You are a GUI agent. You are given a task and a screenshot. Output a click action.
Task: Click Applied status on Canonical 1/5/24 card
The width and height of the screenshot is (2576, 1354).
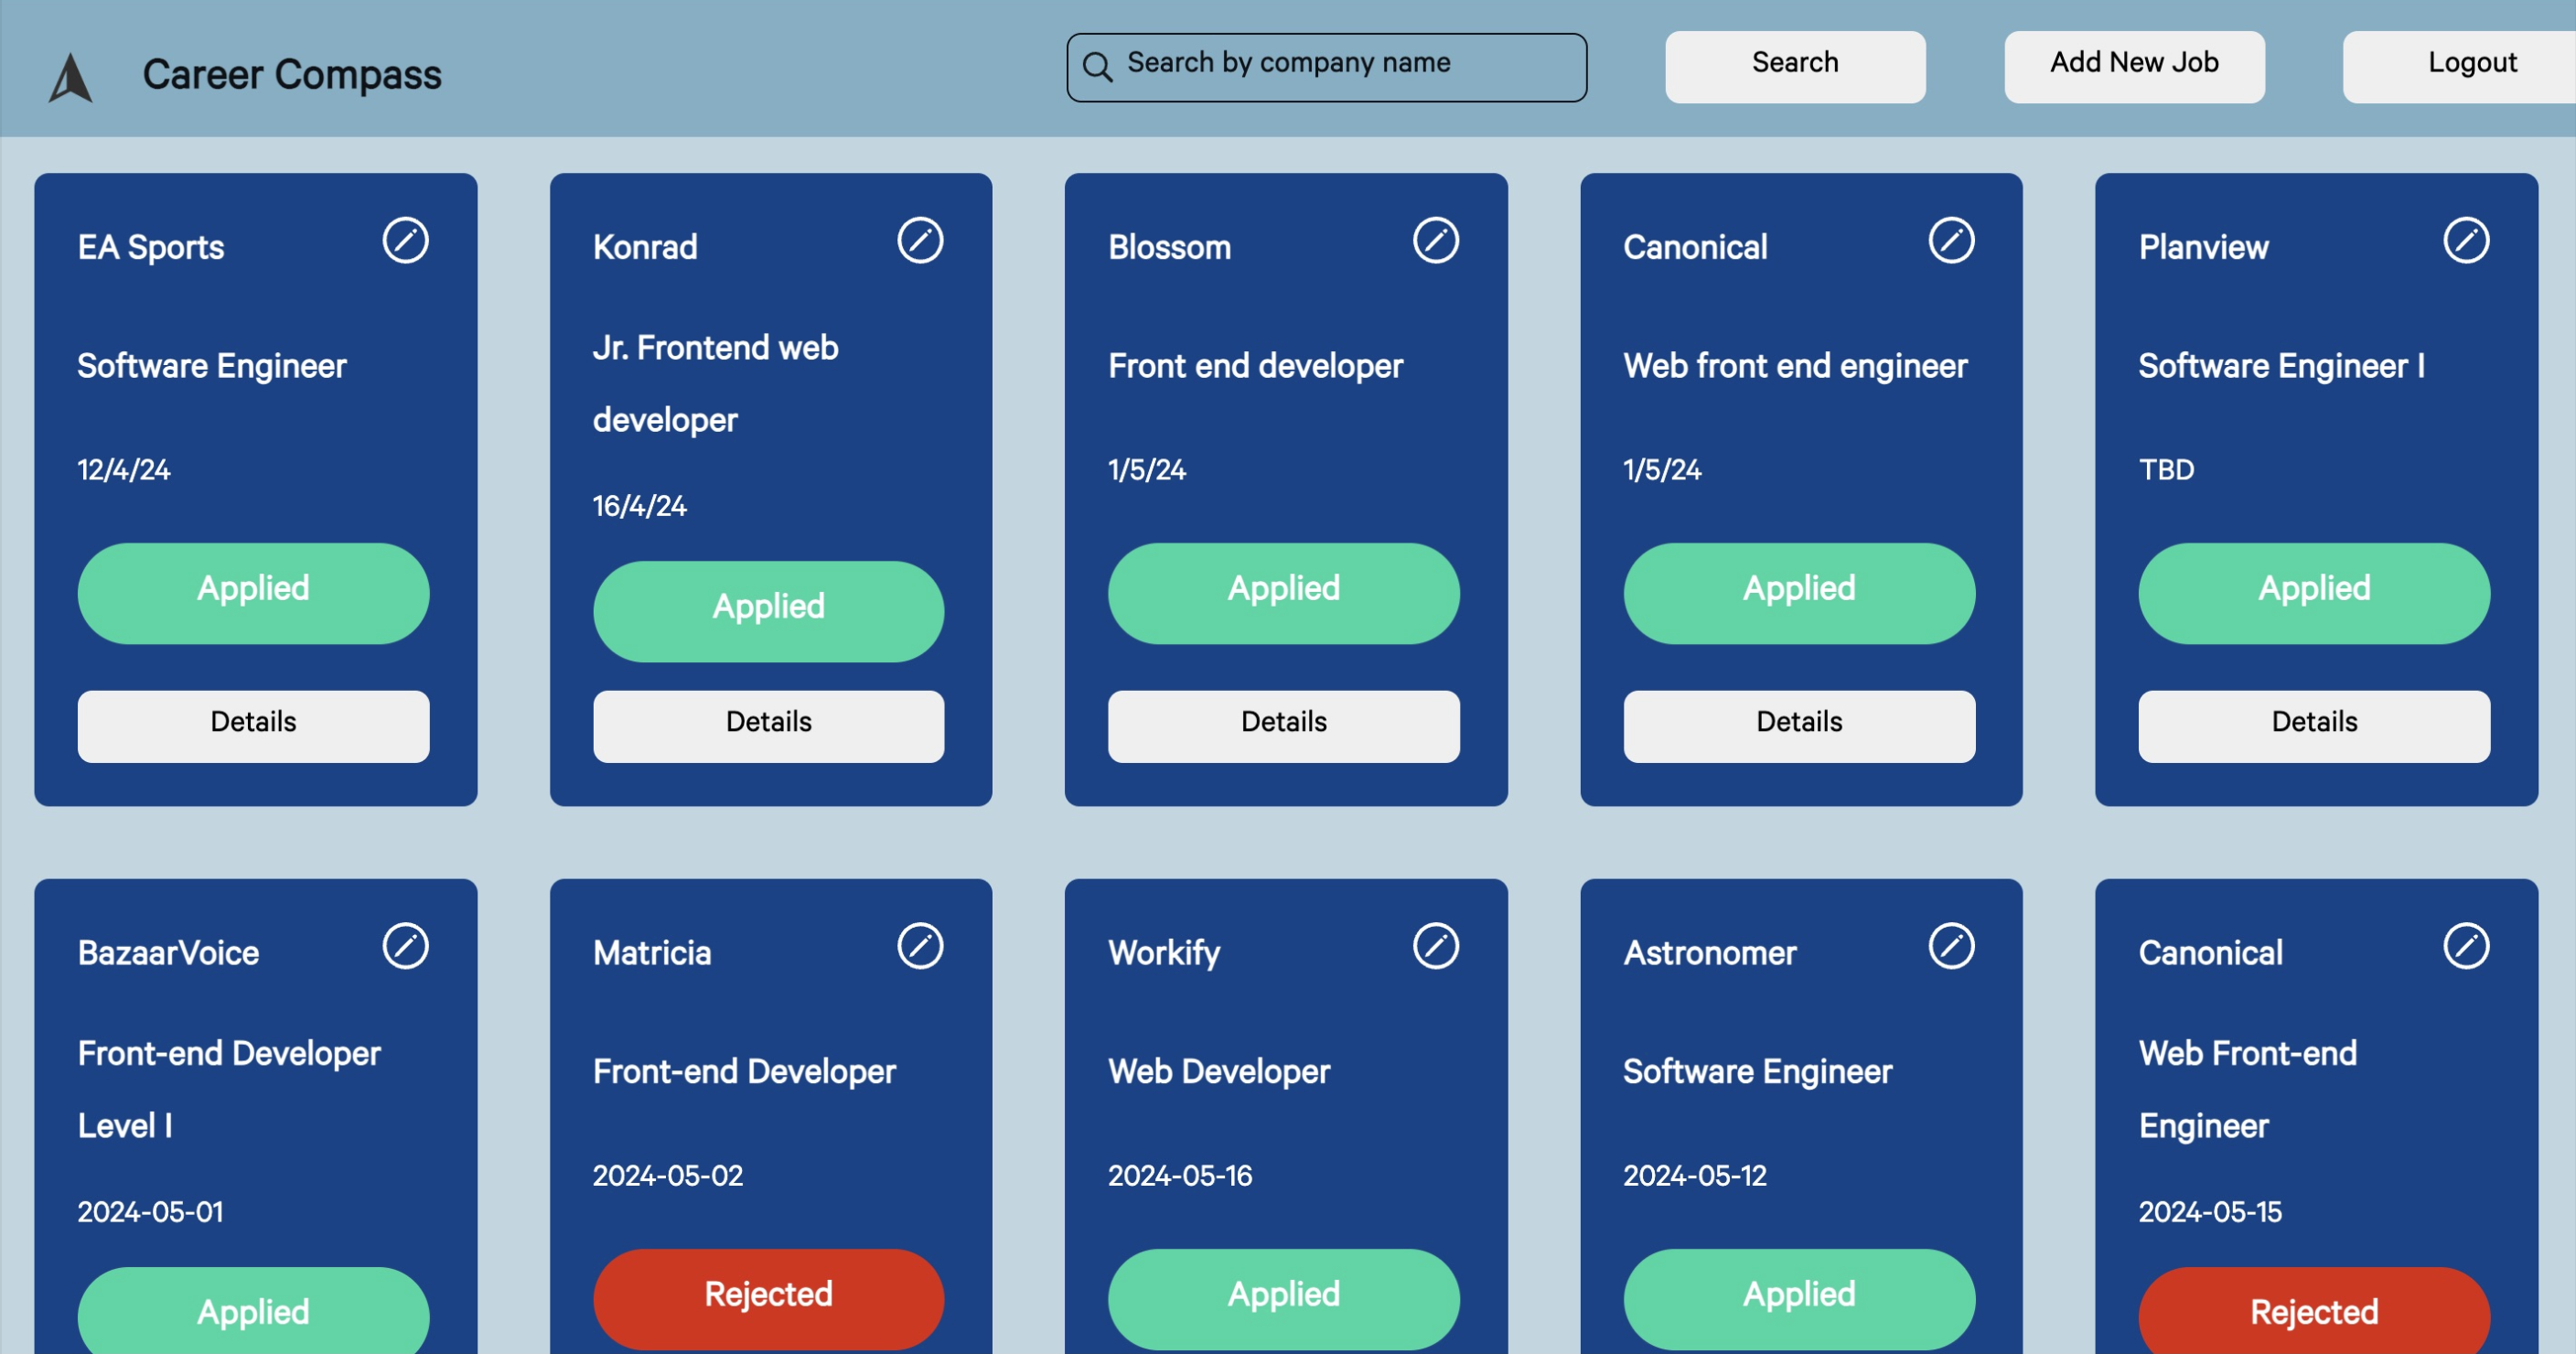pos(1799,593)
